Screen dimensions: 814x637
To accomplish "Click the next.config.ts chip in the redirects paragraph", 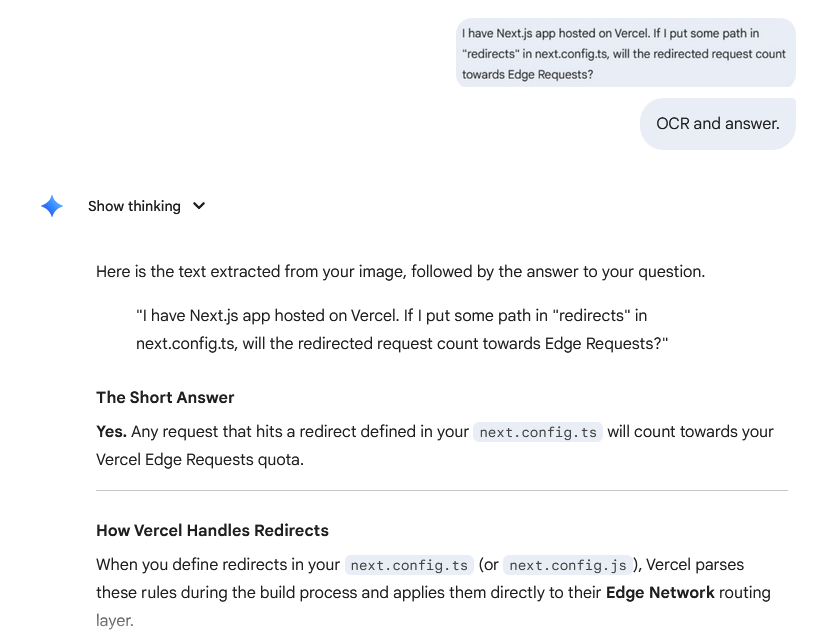I will [409, 566].
